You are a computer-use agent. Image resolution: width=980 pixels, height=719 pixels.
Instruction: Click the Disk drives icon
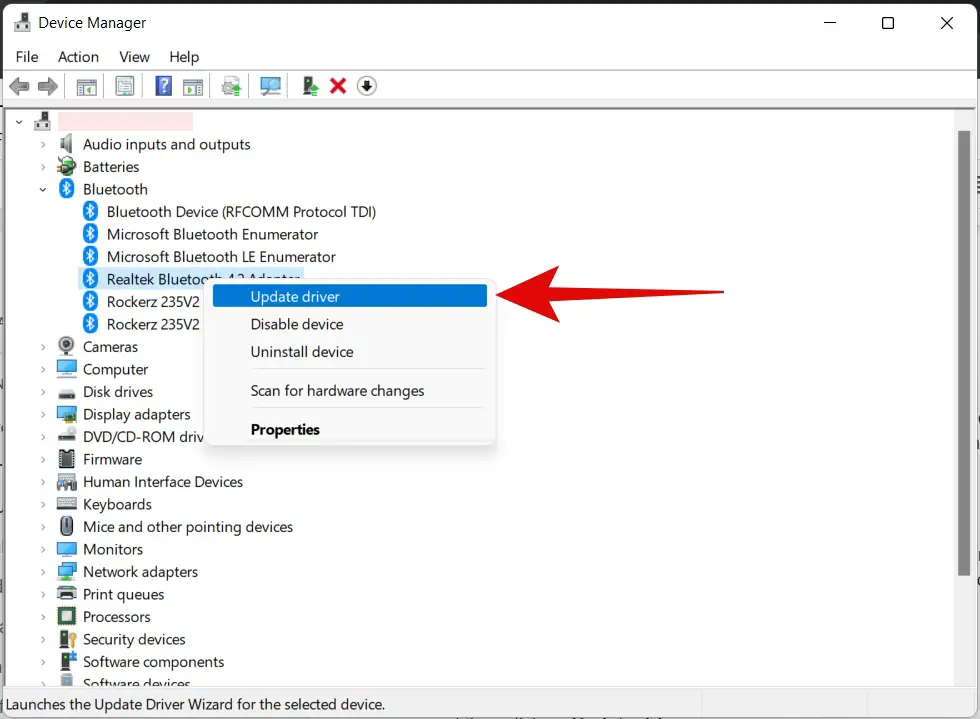pos(66,393)
